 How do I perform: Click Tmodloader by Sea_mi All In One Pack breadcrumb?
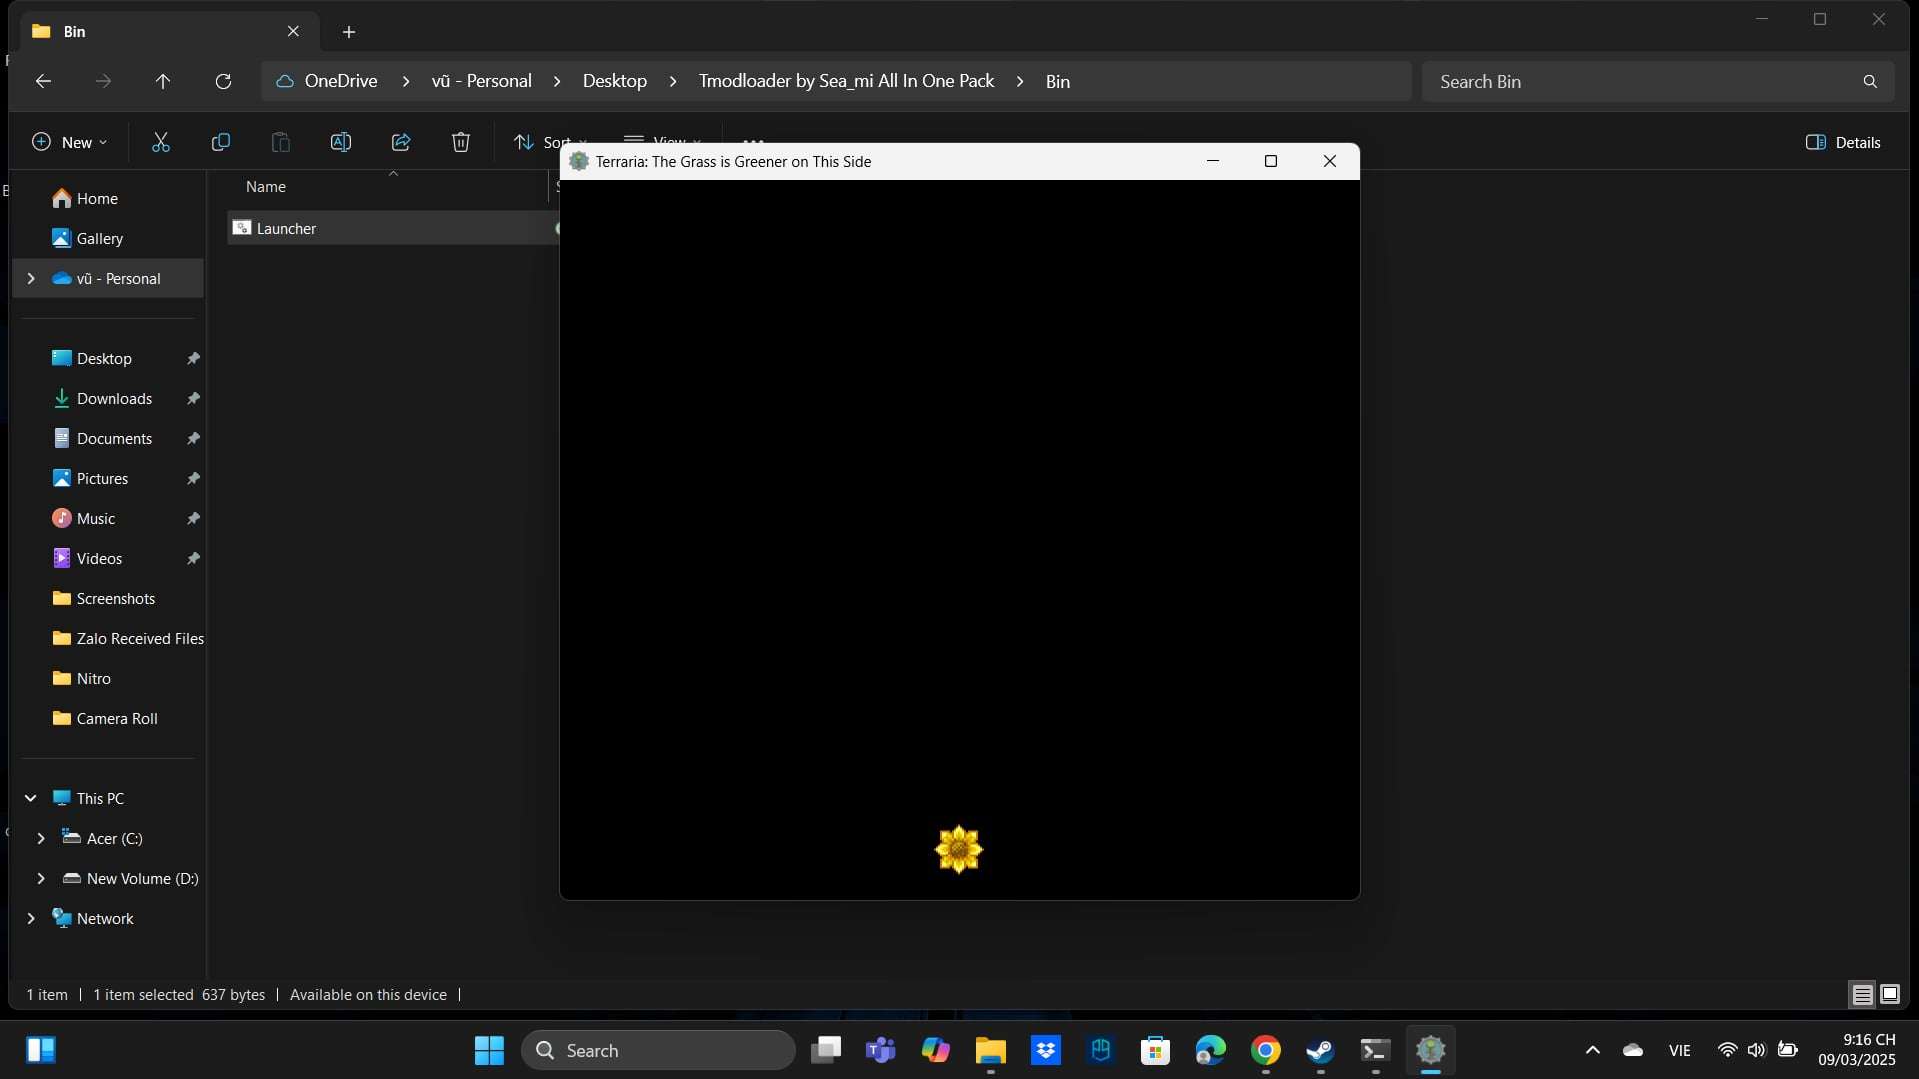(x=846, y=81)
